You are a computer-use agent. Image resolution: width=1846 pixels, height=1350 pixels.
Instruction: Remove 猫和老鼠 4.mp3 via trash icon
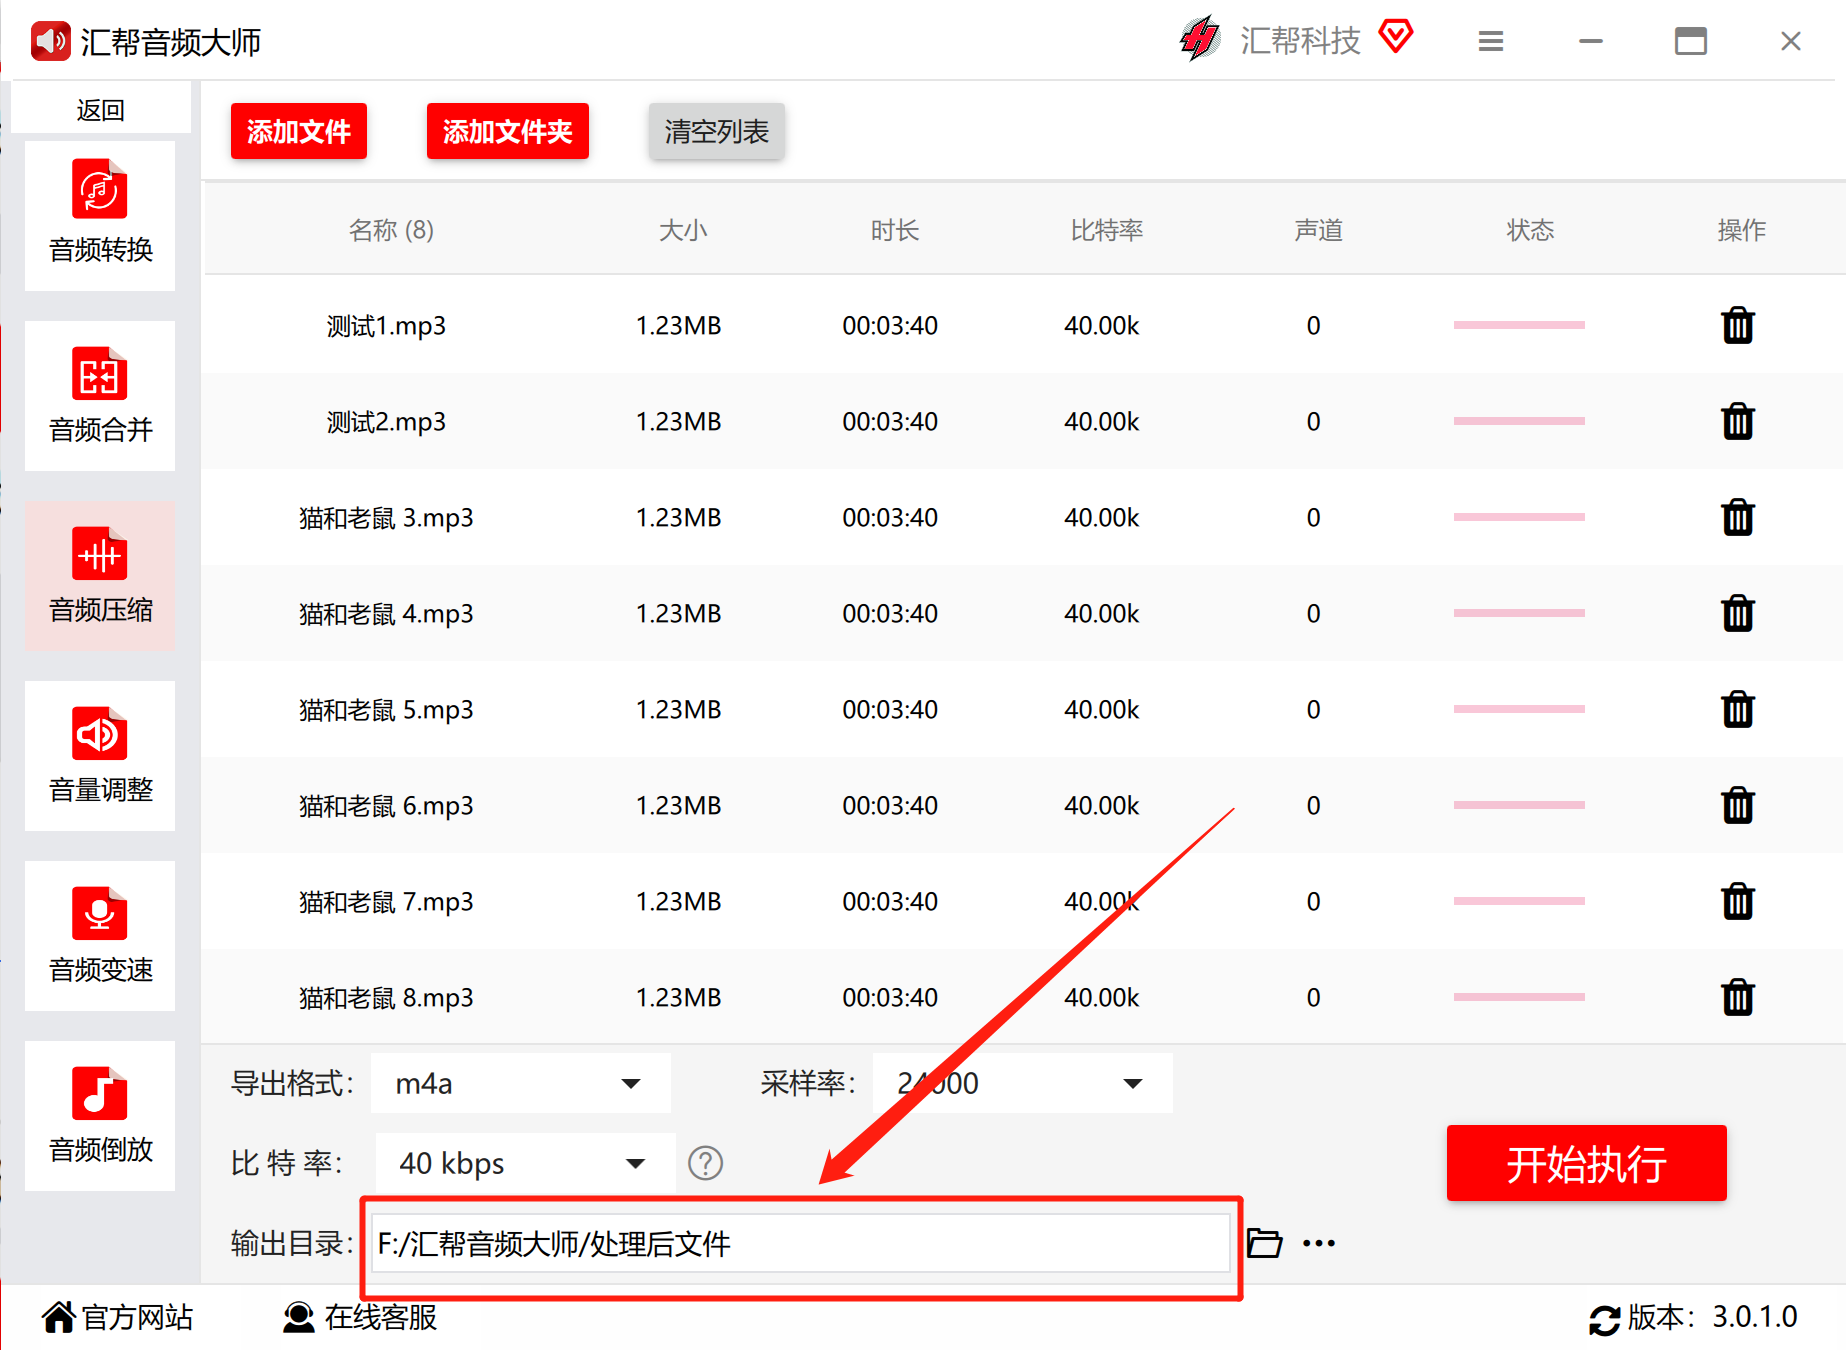1738,613
